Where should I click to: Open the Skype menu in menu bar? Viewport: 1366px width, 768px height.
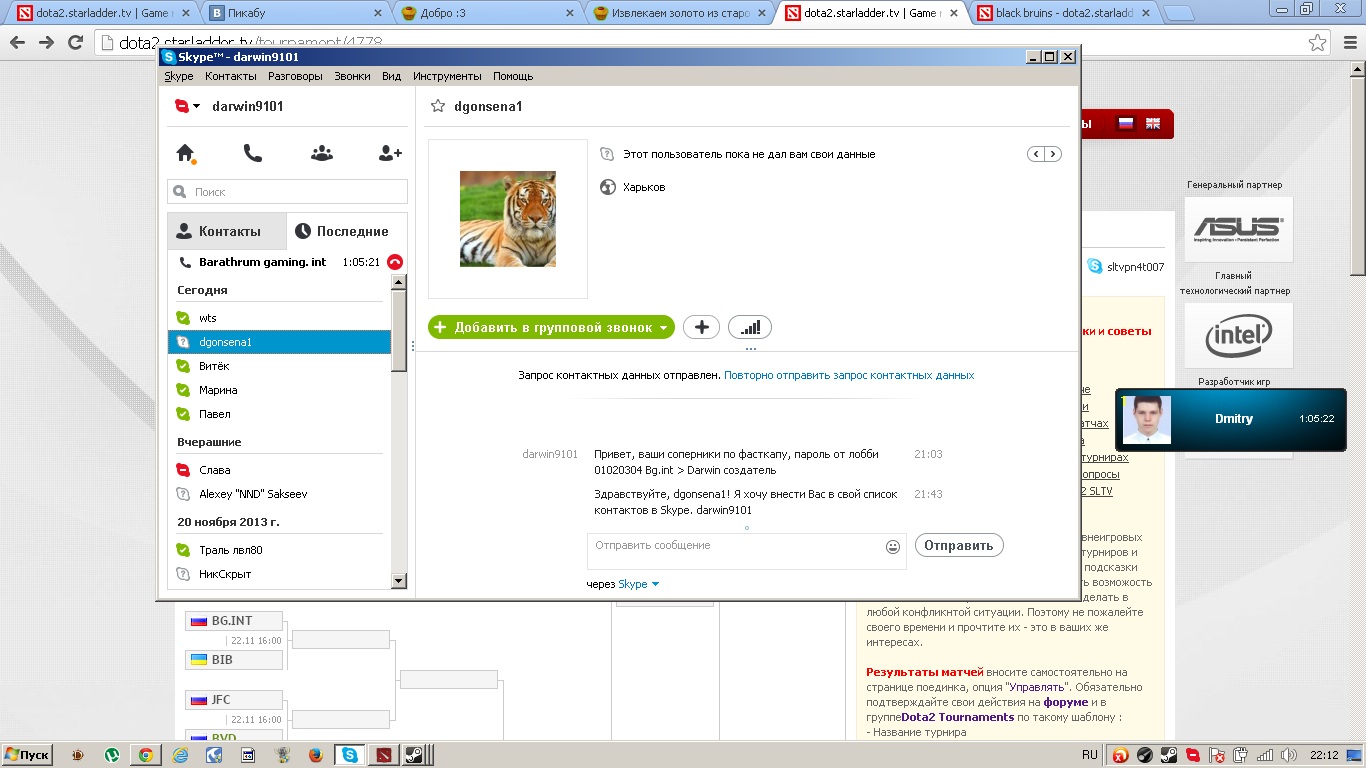click(179, 76)
